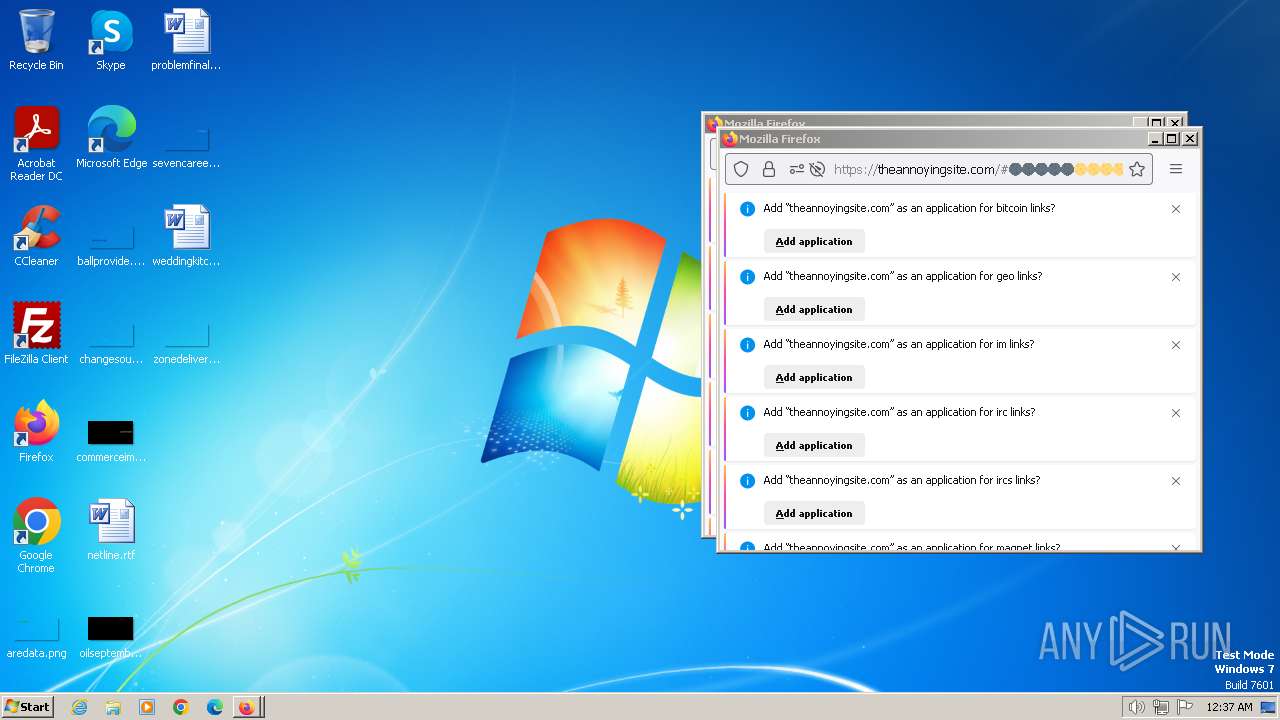Open the Action Center flag icon

[x=1185, y=707]
